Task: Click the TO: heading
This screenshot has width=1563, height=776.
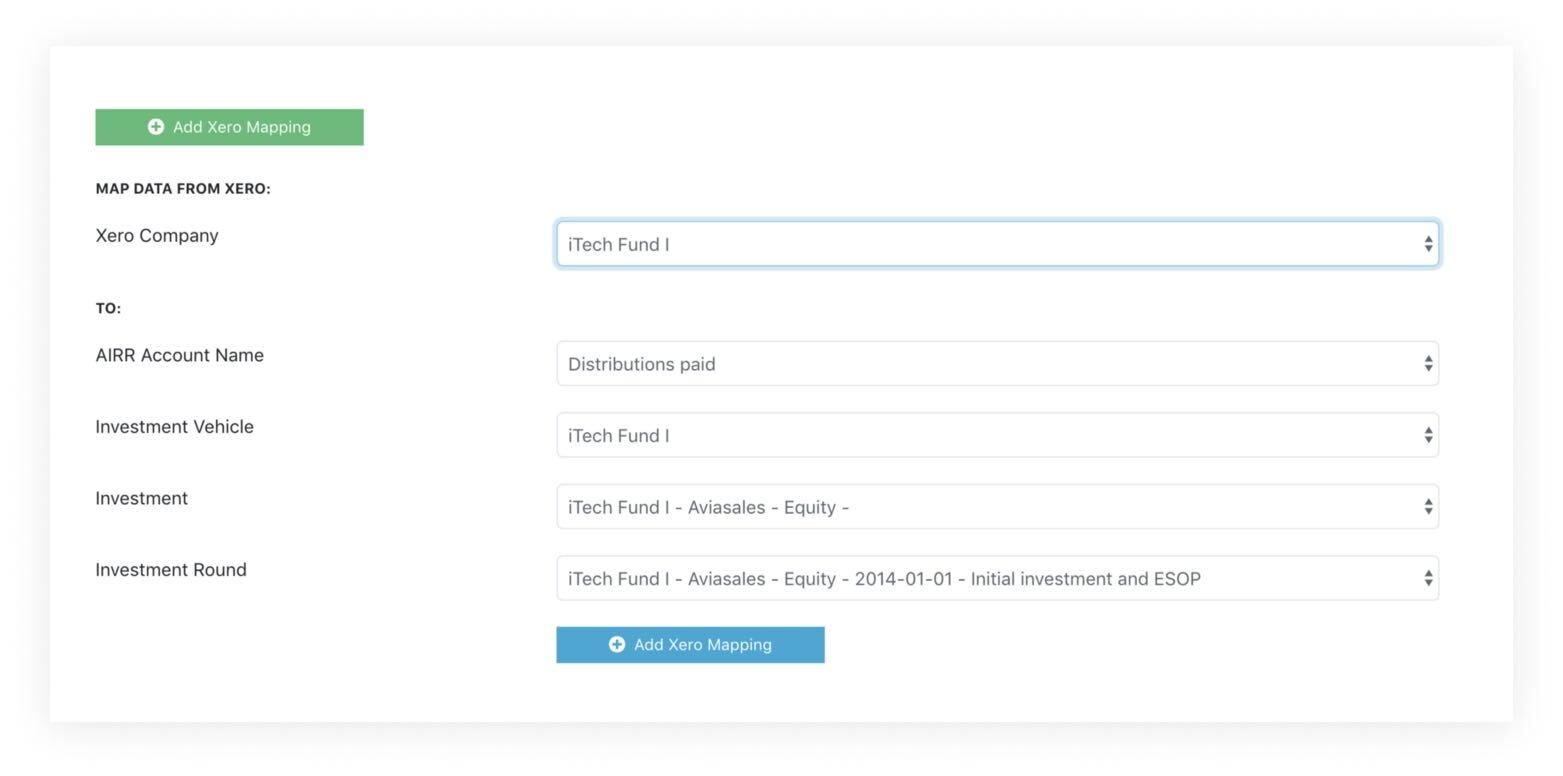Action: click(x=108, y=309)
